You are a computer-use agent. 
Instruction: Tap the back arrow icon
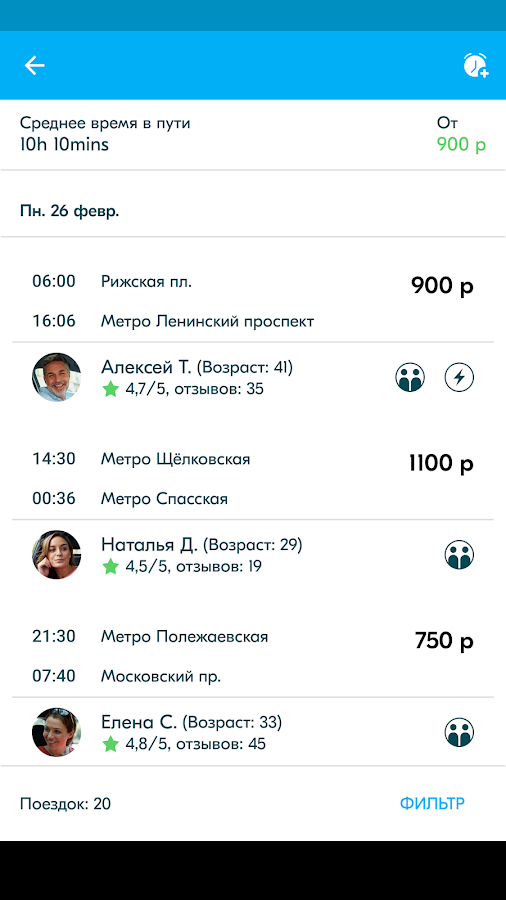tap(34, 65)
